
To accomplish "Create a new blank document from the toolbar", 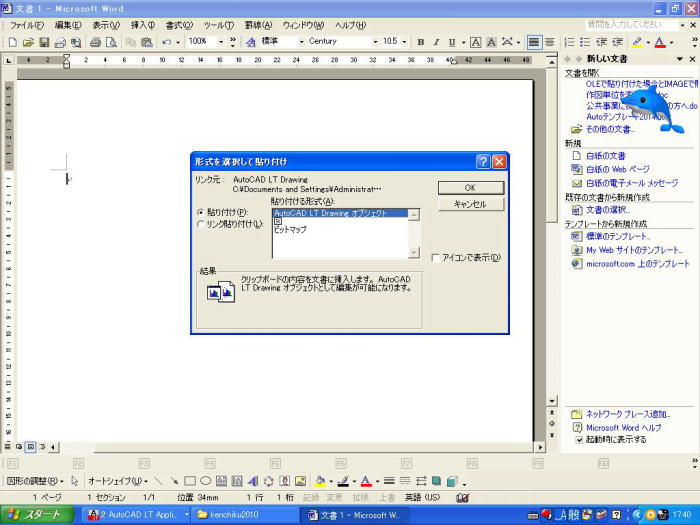I will pyautogui.click(x=12, y=42).
